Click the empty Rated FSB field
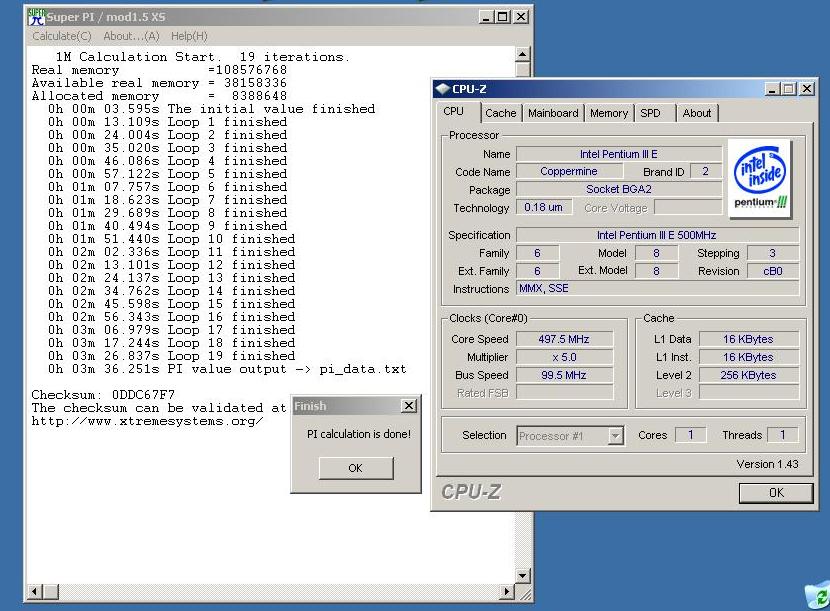 pos(564,393)
